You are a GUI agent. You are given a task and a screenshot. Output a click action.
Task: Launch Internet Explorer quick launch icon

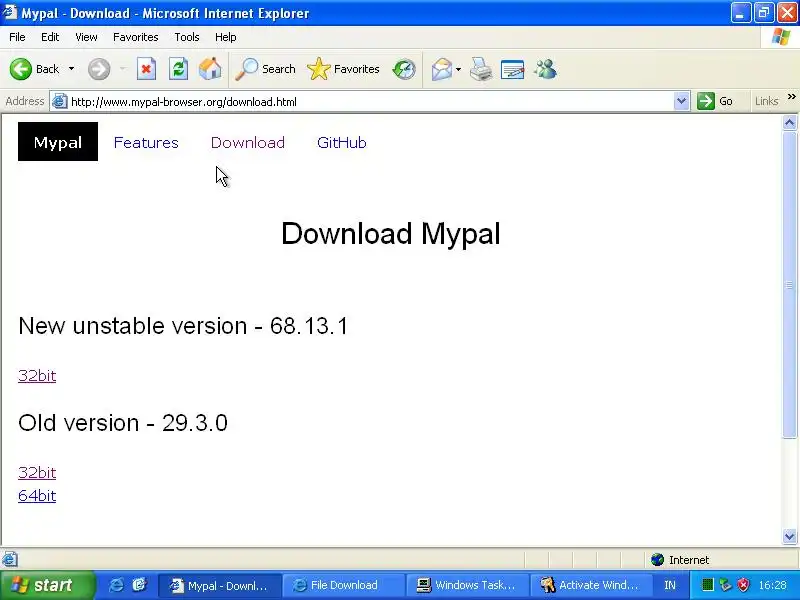click(x=116, y=585)
